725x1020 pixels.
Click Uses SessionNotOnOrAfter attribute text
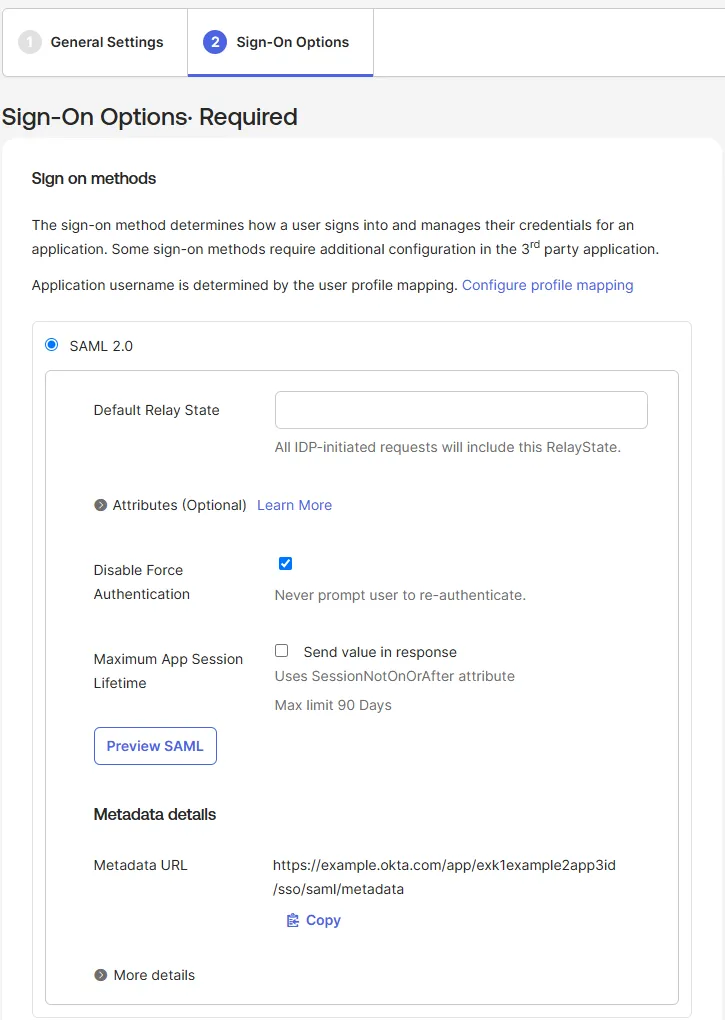click(x=395, y=676)
